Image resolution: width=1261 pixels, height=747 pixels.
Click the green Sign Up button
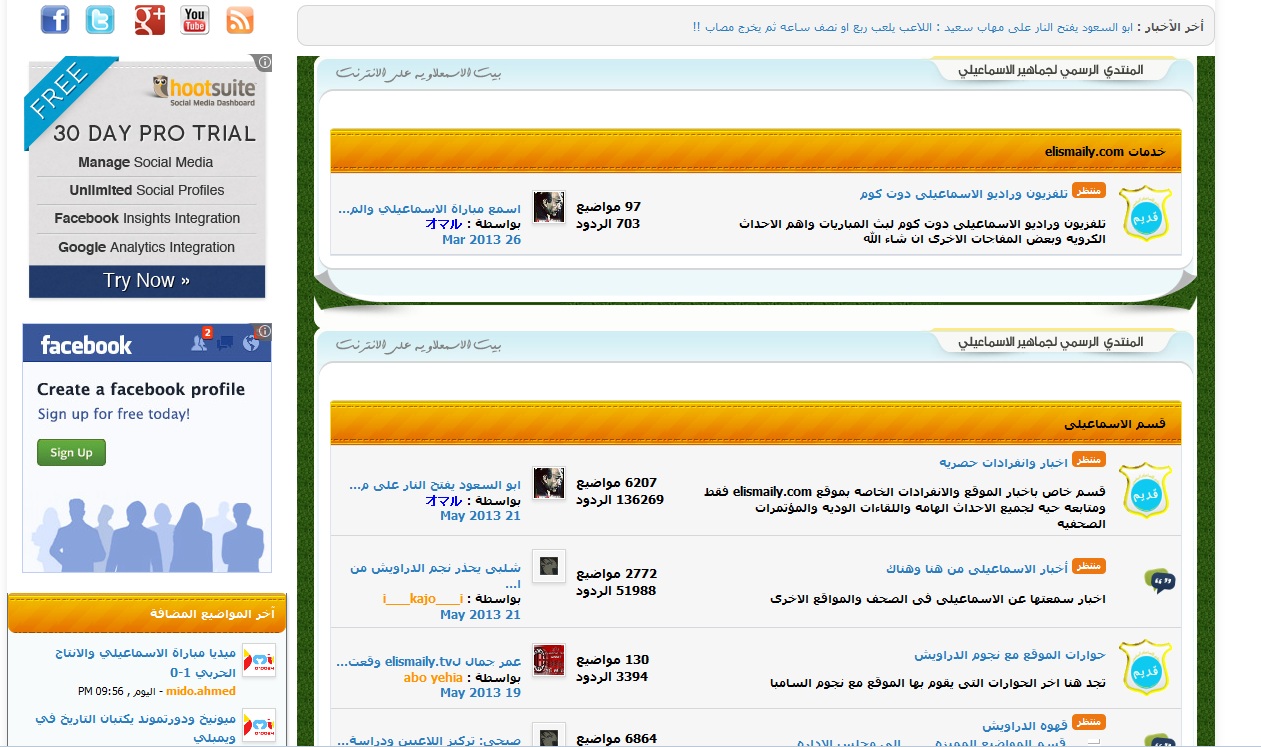pos(71,453)
